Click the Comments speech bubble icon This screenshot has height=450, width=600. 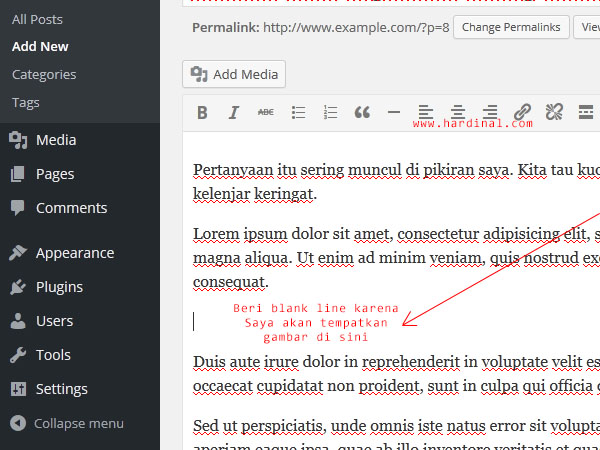coord(18,208)
